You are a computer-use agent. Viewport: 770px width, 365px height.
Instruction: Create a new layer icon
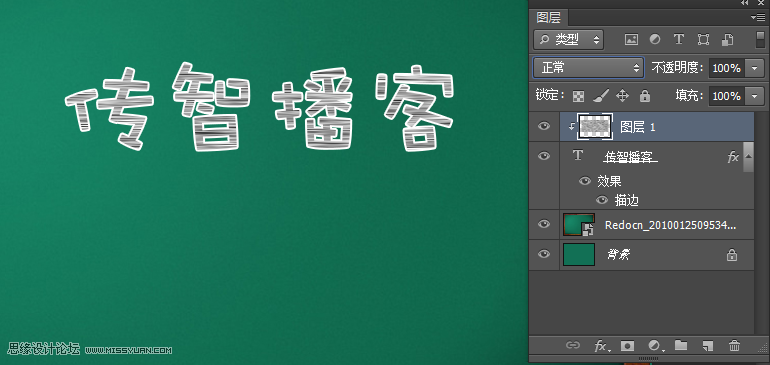pyautogui.click(x=708, y=345)
